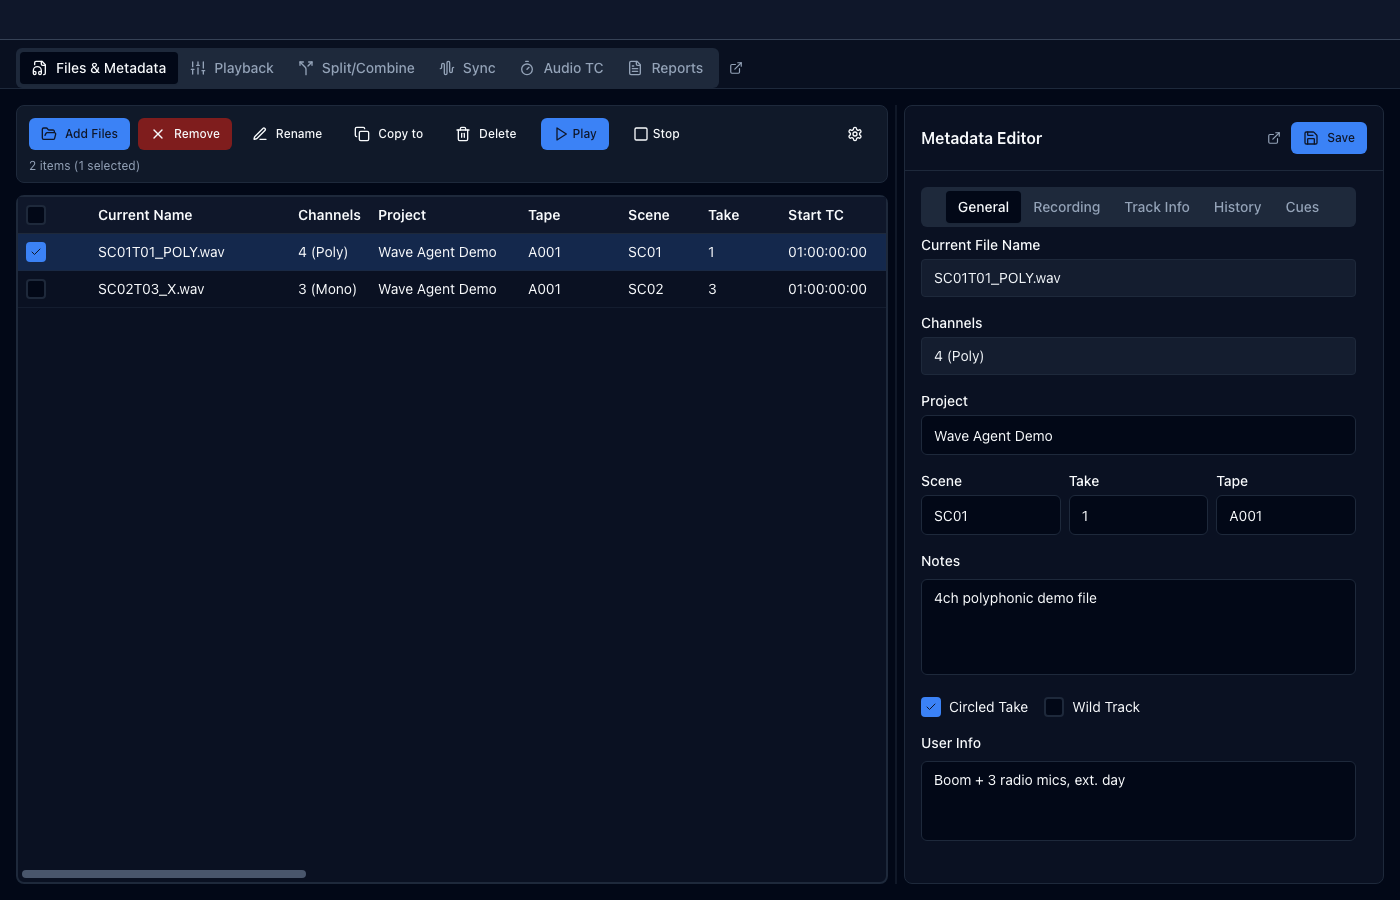Click the User Info text area

point(1138,801)
